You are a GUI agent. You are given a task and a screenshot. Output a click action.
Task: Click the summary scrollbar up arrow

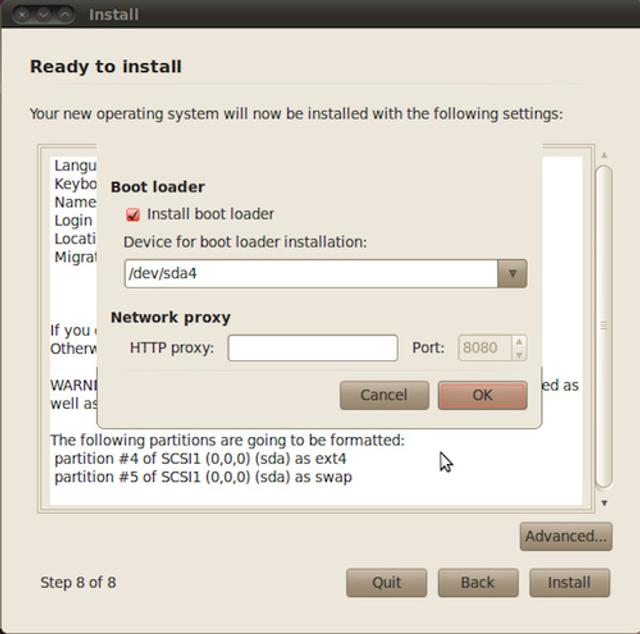(x=603, y=155)
